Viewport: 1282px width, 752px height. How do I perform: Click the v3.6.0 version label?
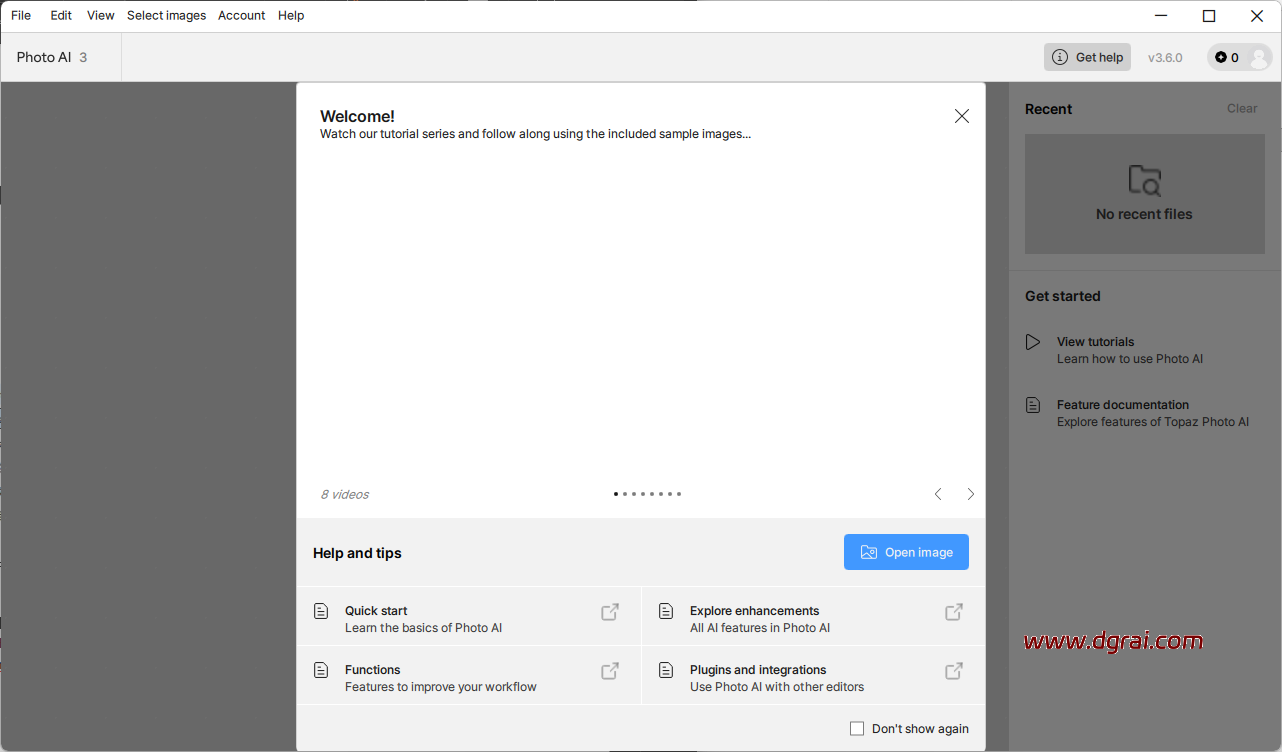1165,58
